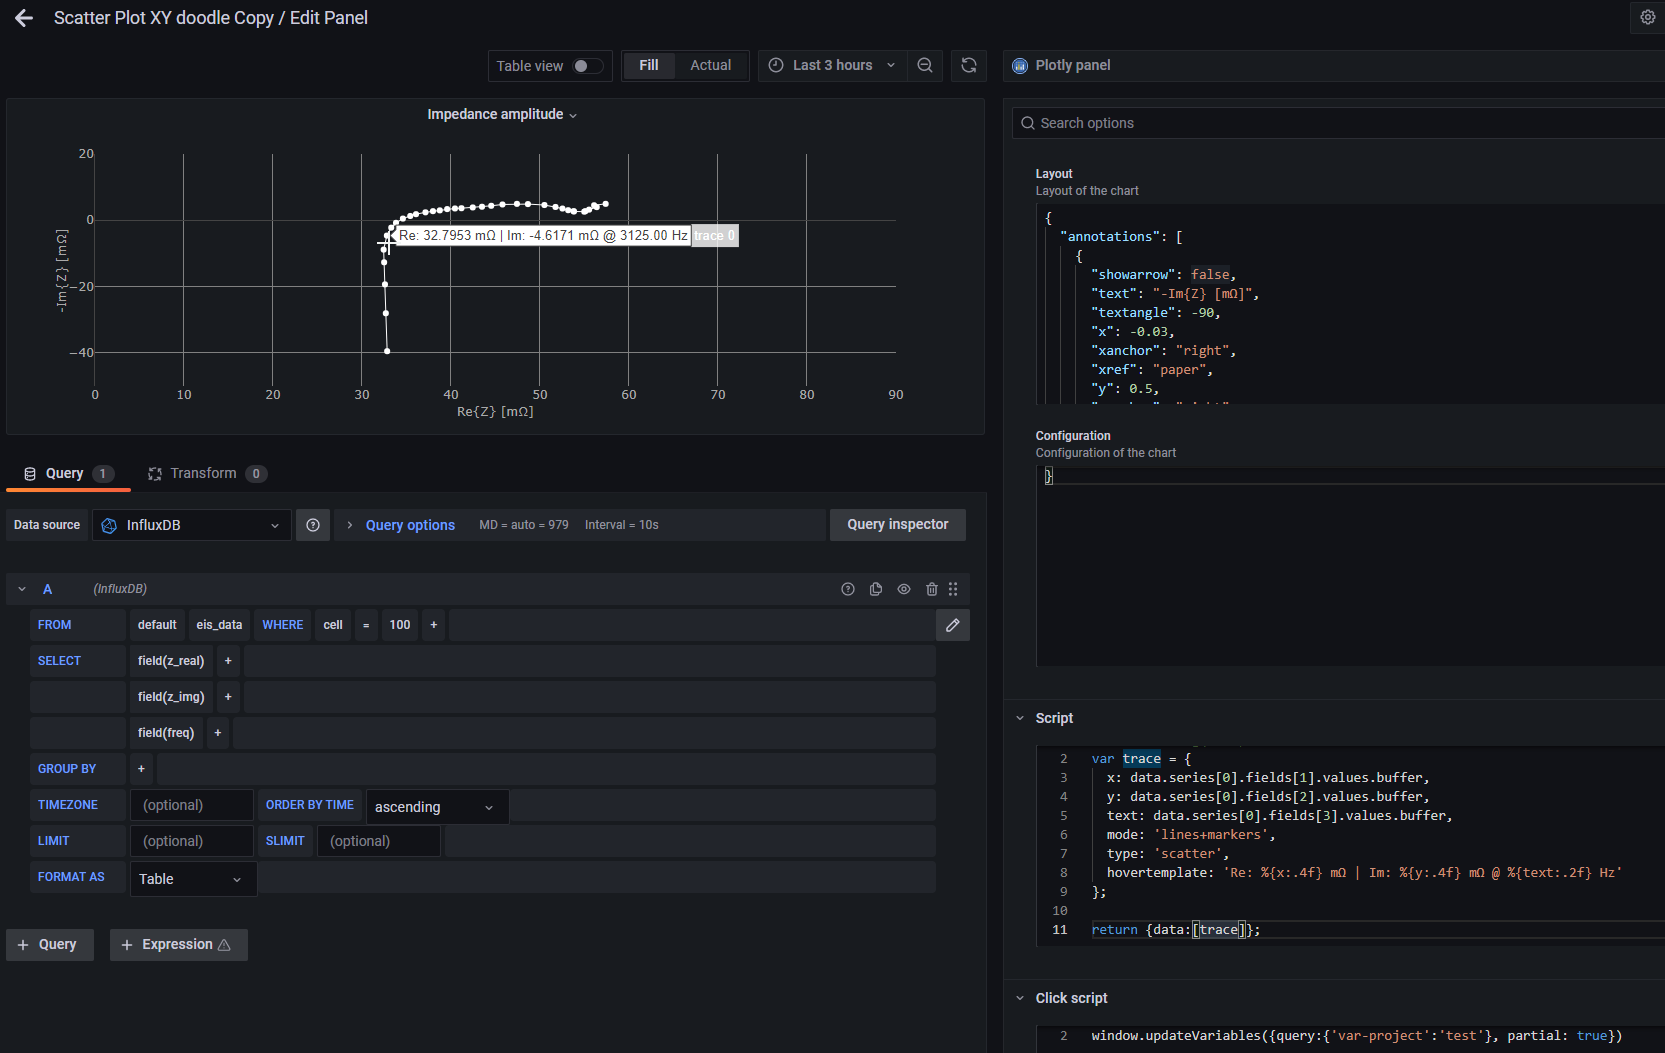The height and width of the screenshot is (1053, 1665).
Task: Toggle text edit mode with pencil icon
Action: tap(952, 625)
